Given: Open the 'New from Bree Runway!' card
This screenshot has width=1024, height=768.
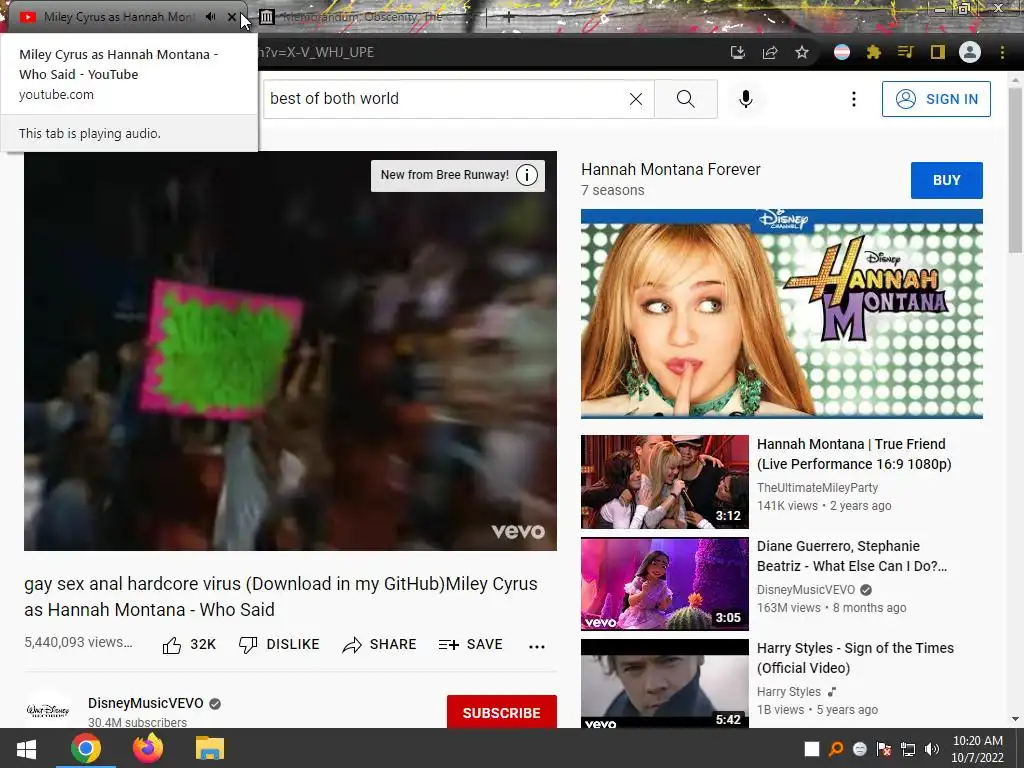Looking at the screenshot, I should tap(444, 175).
